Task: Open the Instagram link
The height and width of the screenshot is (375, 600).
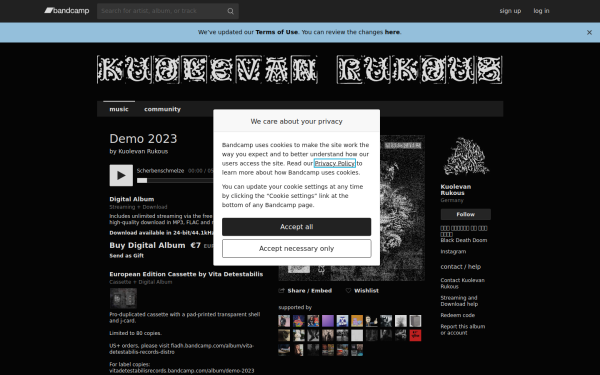Action: pyautogui.click(x=453, y=251)
